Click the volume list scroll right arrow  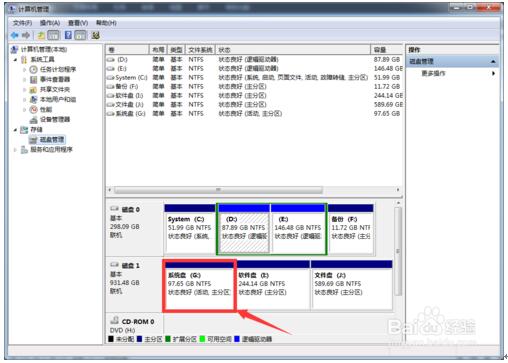398,190
